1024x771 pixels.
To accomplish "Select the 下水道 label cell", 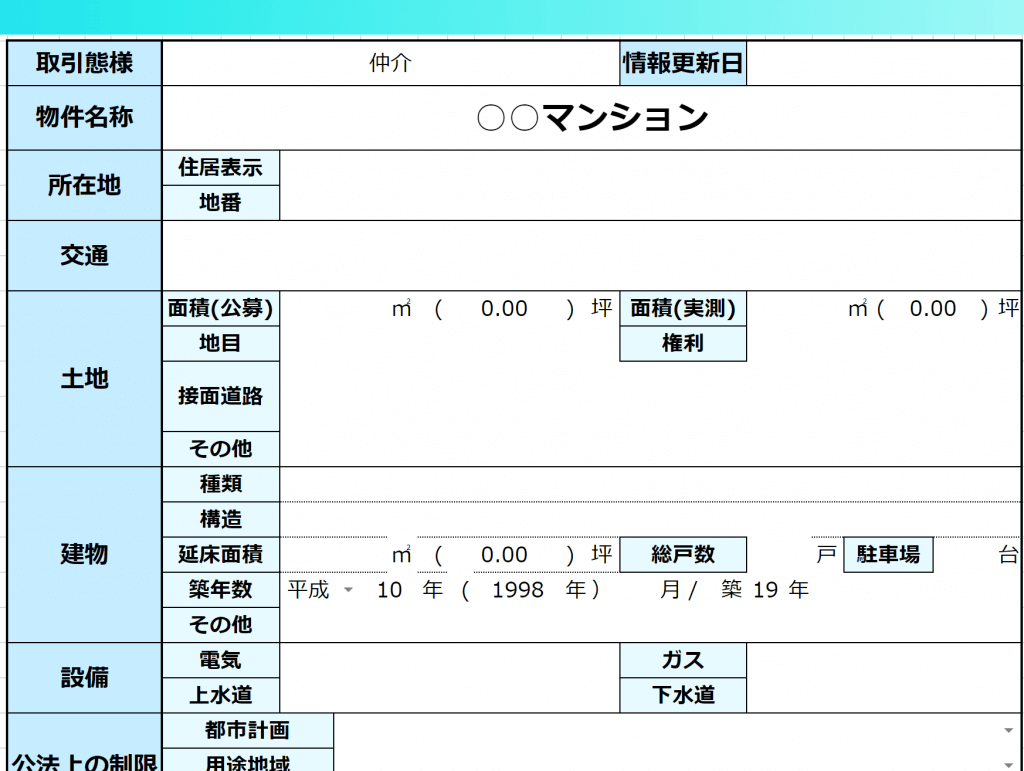I will pyautogui.click(x=682, y=695).
